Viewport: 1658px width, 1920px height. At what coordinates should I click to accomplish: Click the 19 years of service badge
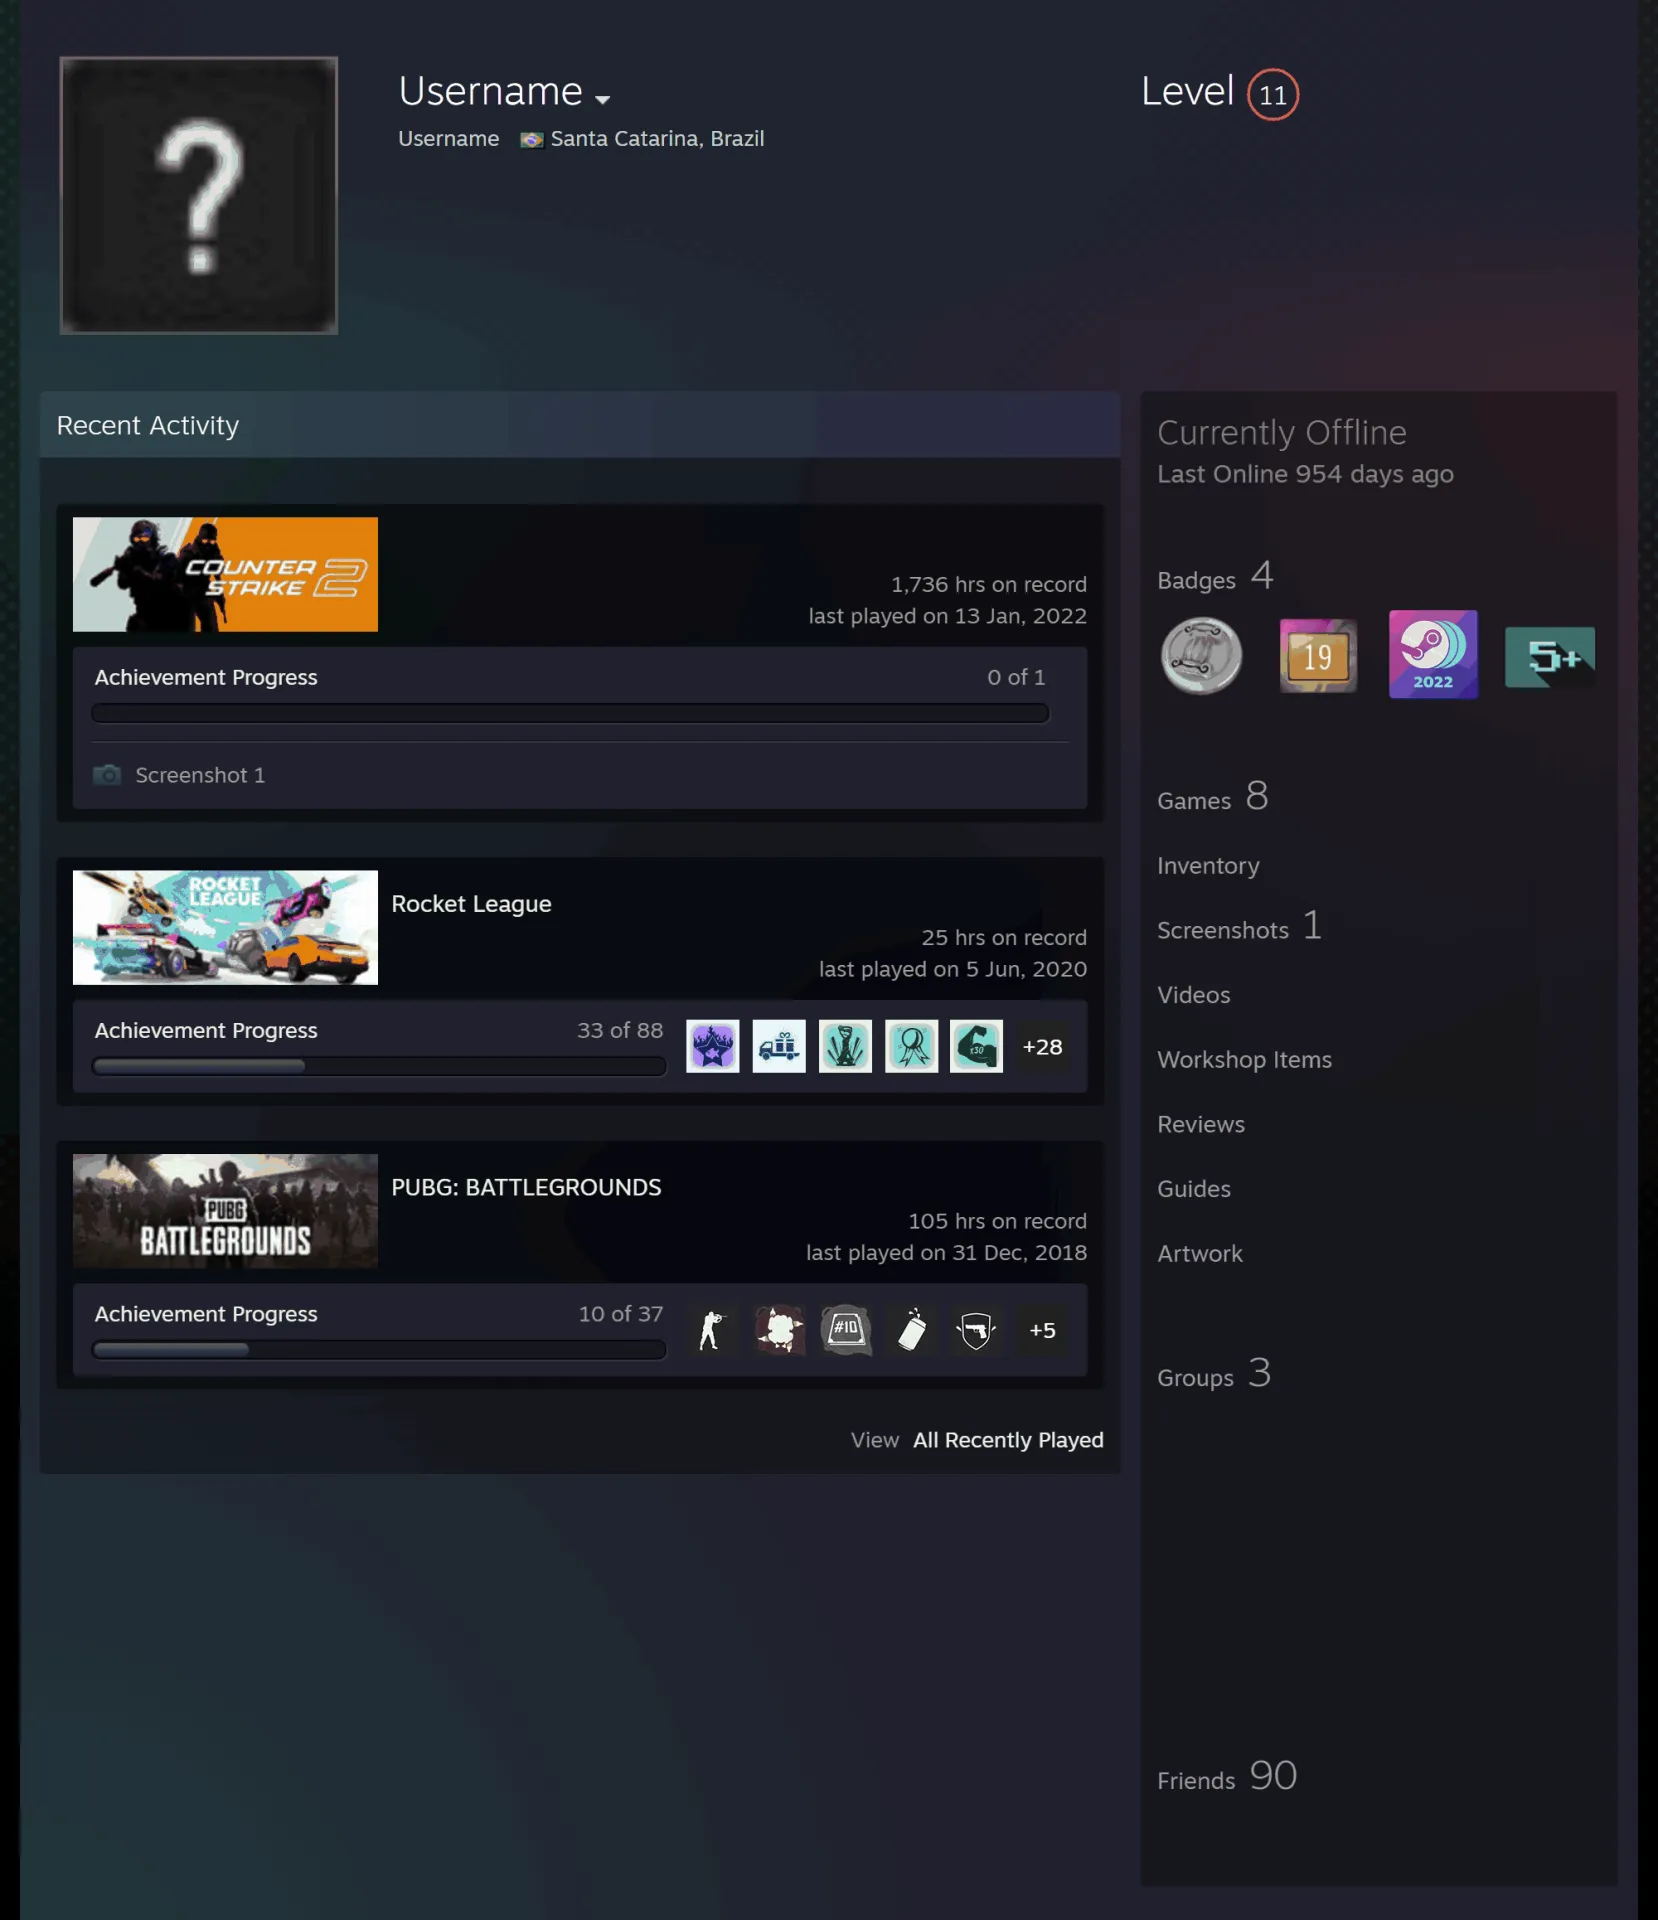(x=1318, y=656)
